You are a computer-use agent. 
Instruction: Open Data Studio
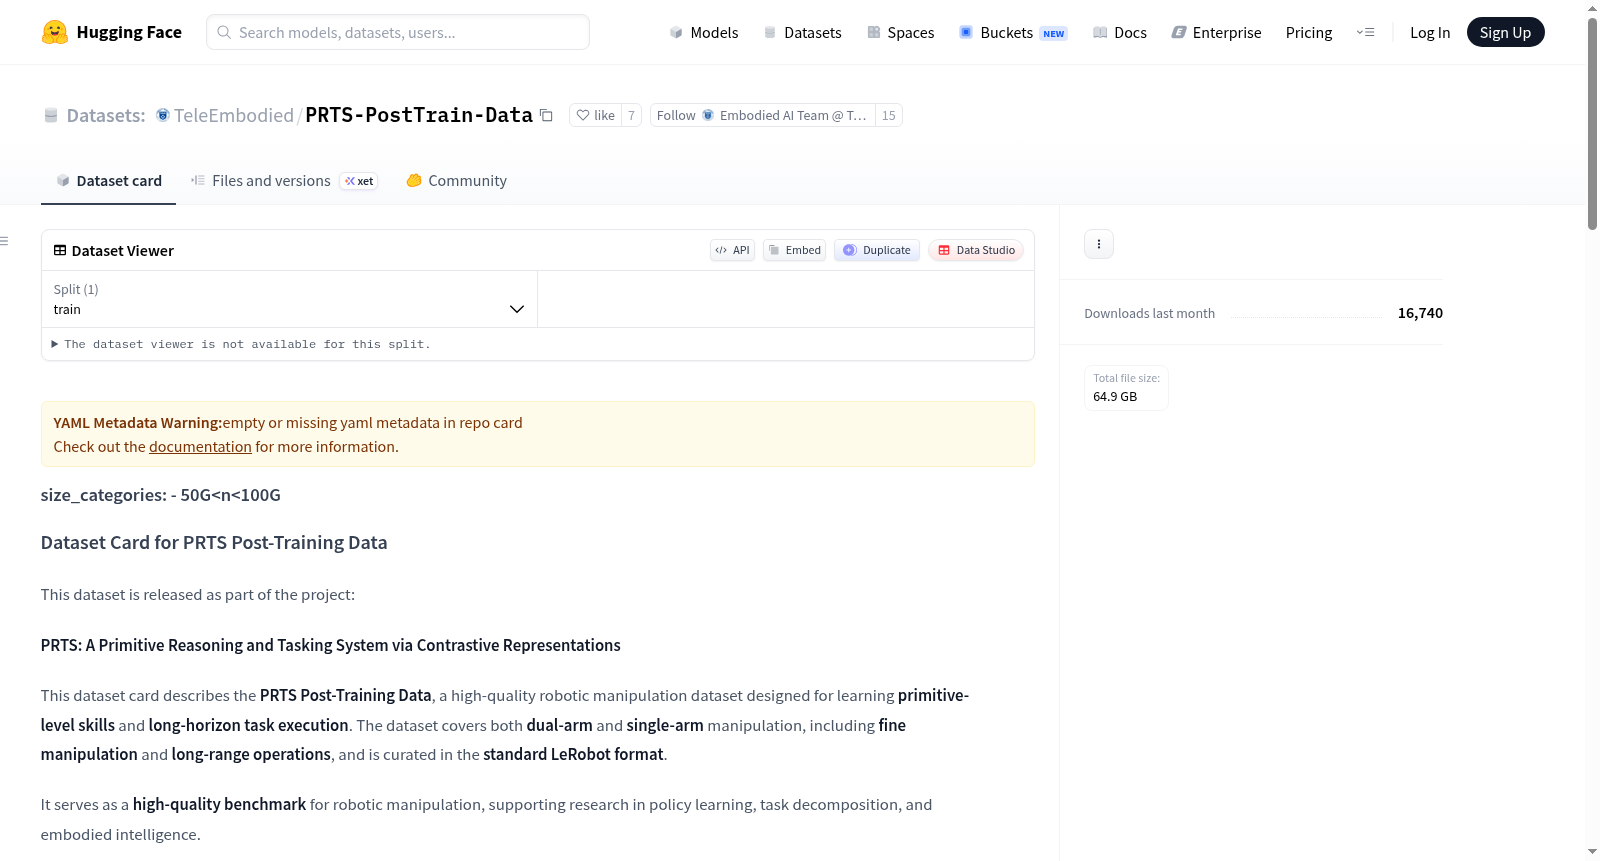(976, 250)
